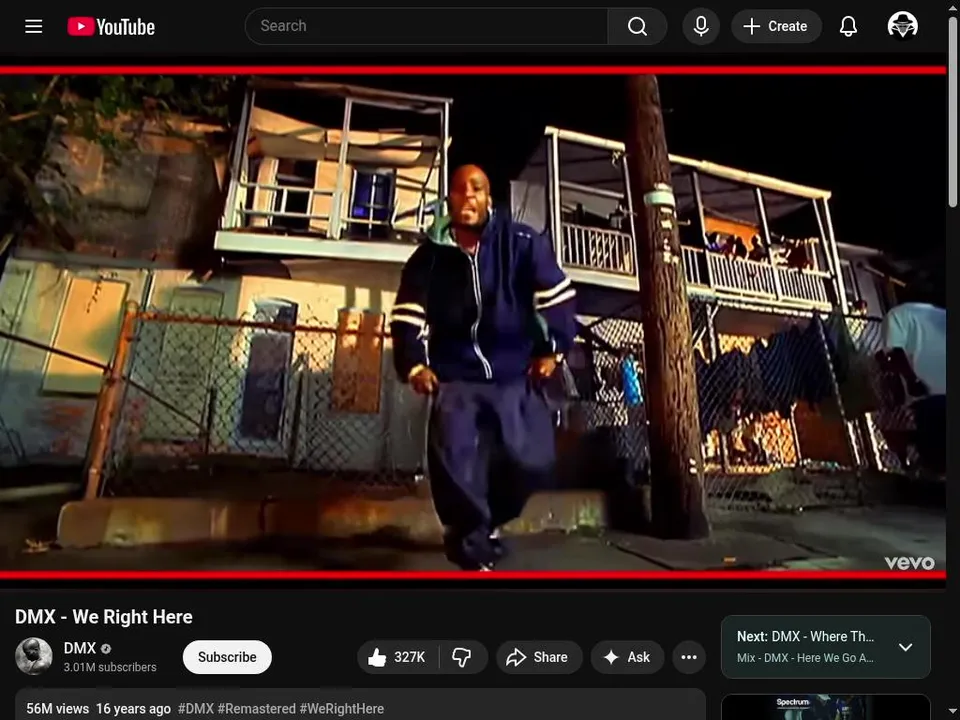960x720 pixels.
Task: Click the verified badge next to DMX
Action: tap(106, 648)
